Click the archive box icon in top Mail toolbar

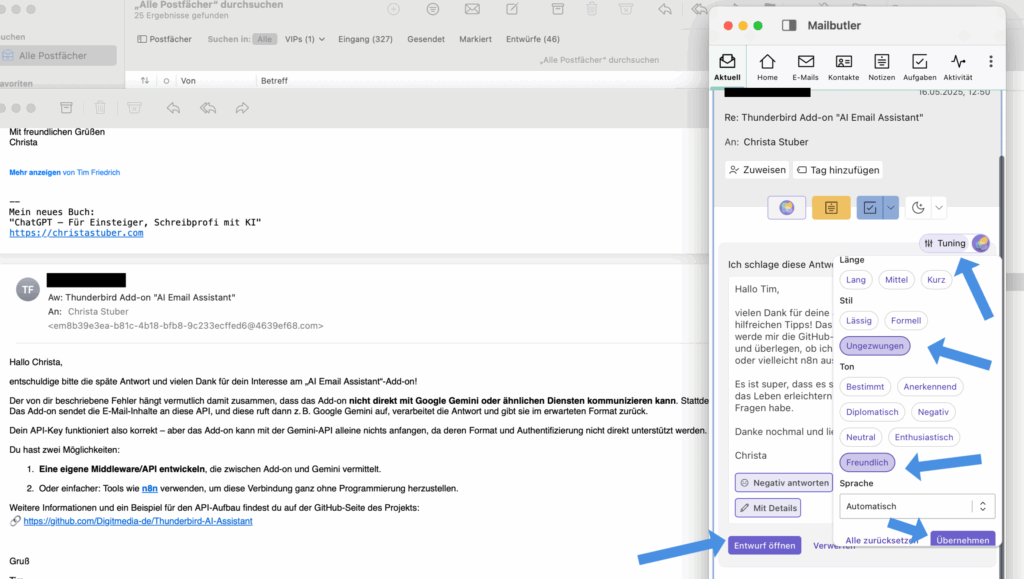pos(558,9)
